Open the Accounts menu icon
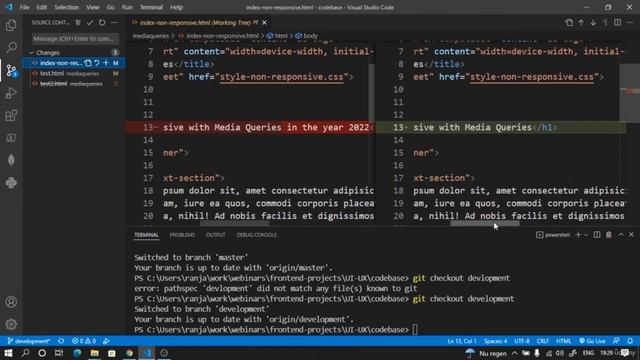This screenshot has height=360, width=640. 11,302
